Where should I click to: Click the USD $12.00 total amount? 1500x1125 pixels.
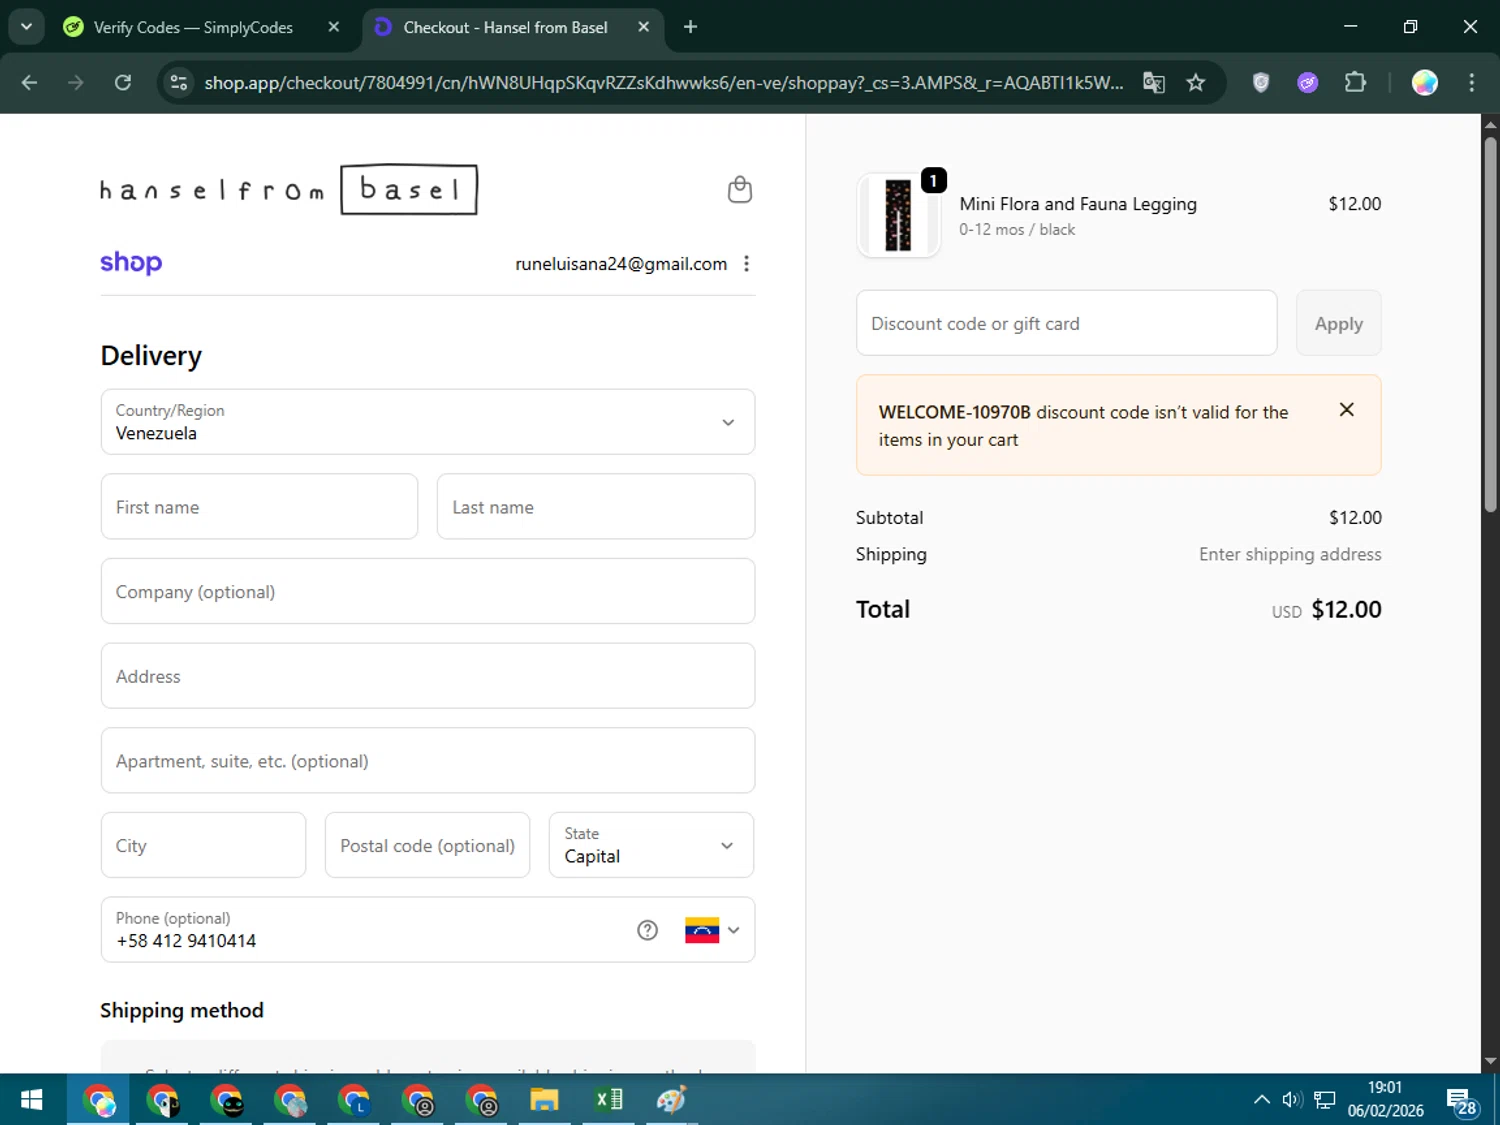pos(1326,609)
